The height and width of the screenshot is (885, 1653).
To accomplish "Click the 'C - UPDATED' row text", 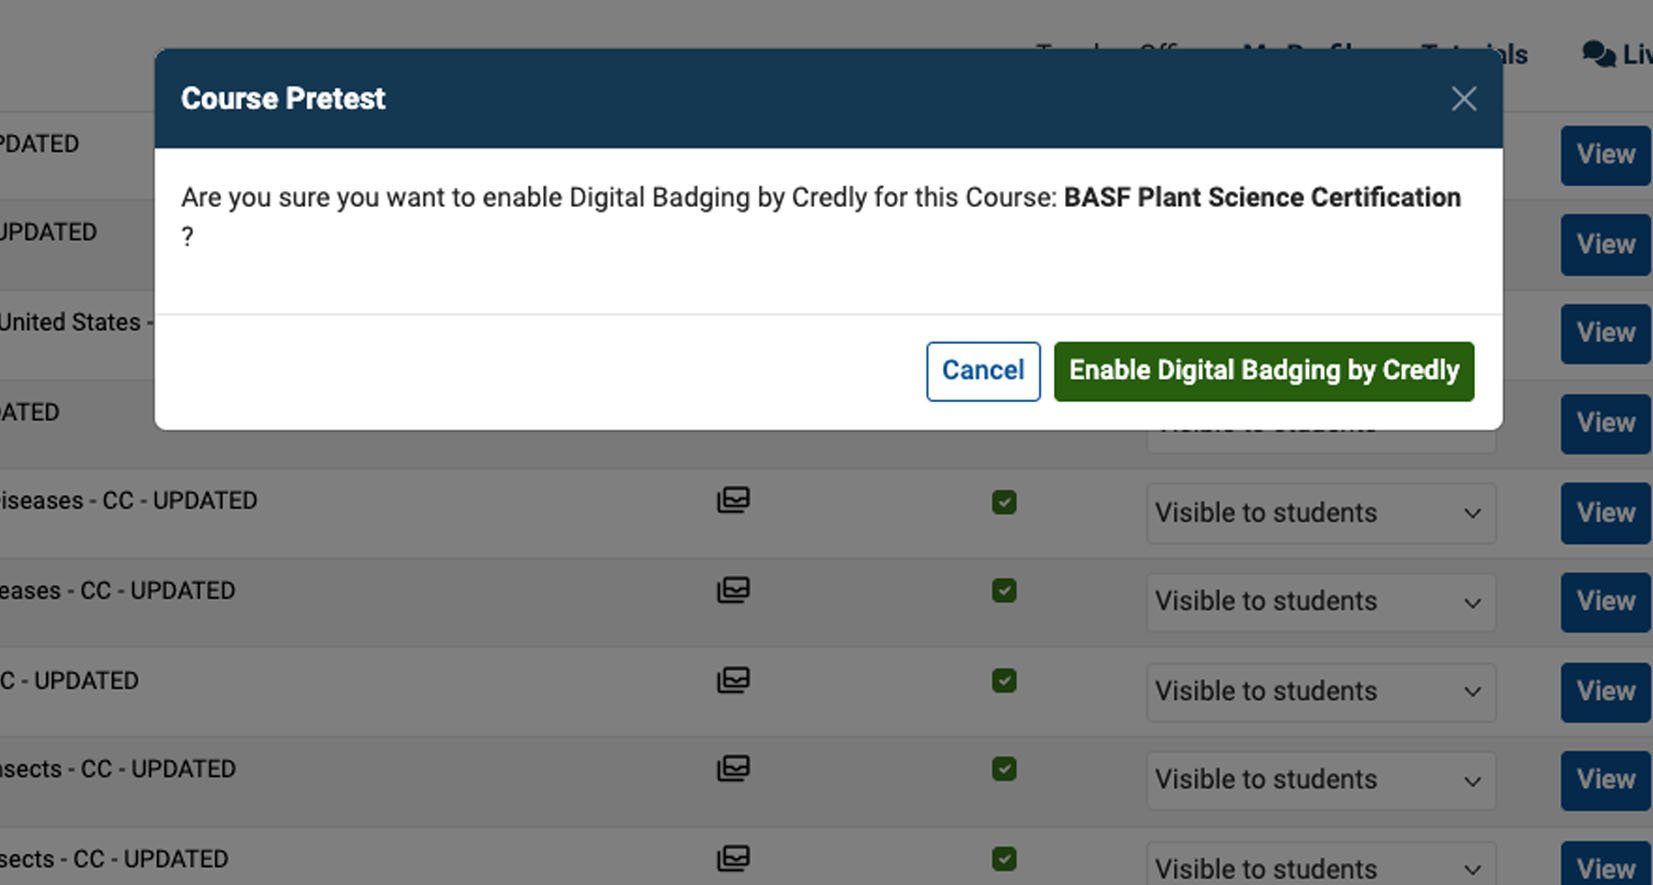I will pos(70,681).
